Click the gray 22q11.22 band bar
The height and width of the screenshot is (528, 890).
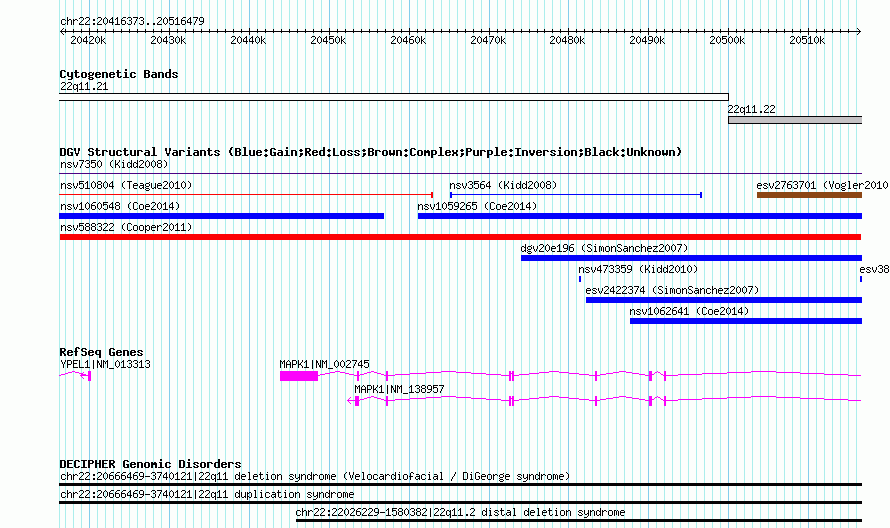pos(795,120)
